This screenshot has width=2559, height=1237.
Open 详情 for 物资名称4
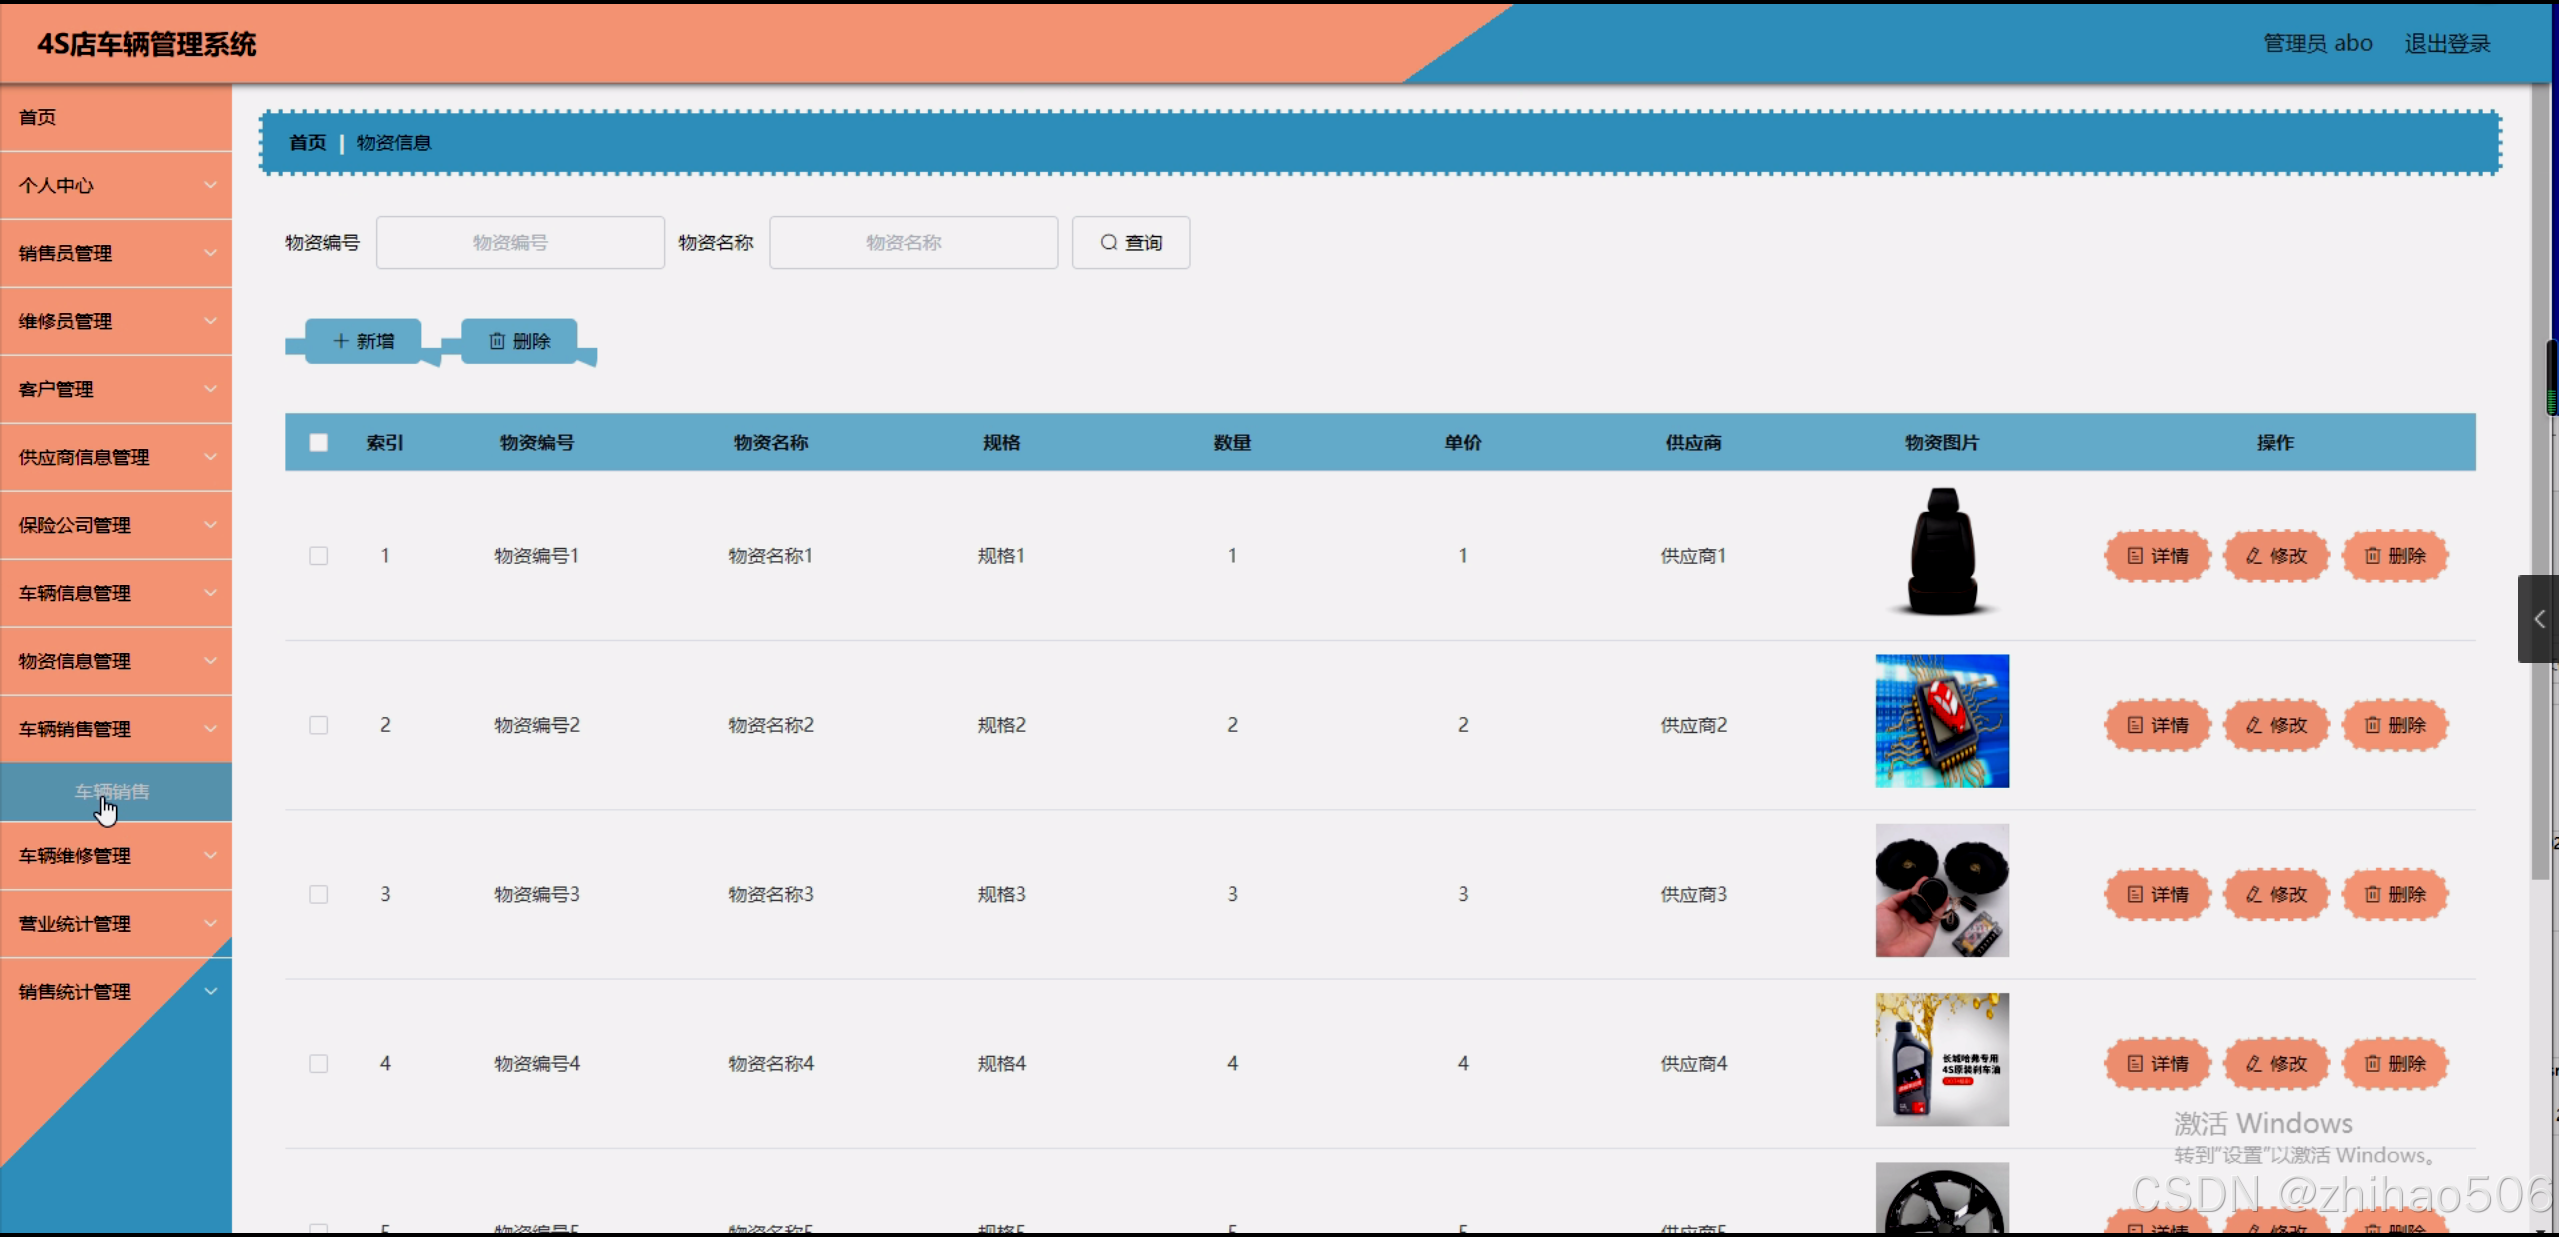(x=2156, y=1063)
